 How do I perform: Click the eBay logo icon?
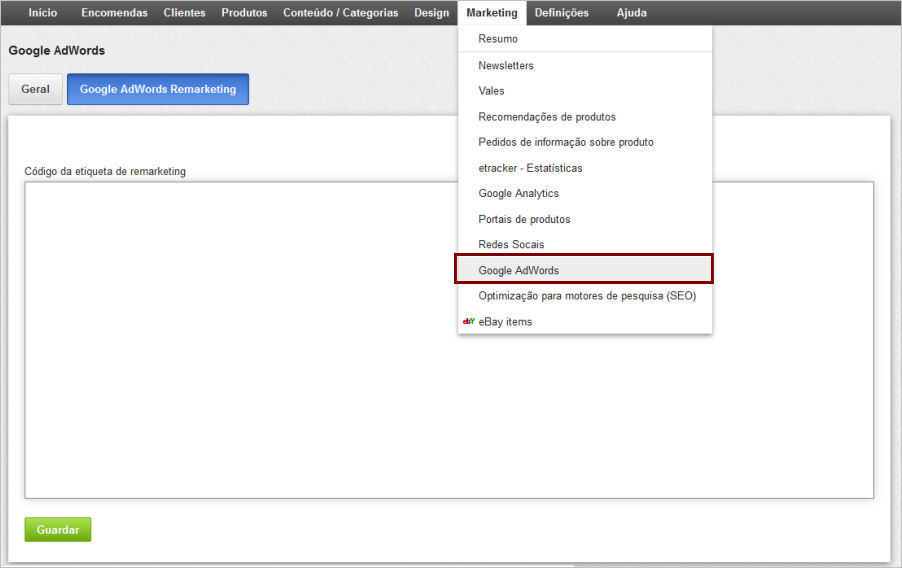(x=469, y=321)
